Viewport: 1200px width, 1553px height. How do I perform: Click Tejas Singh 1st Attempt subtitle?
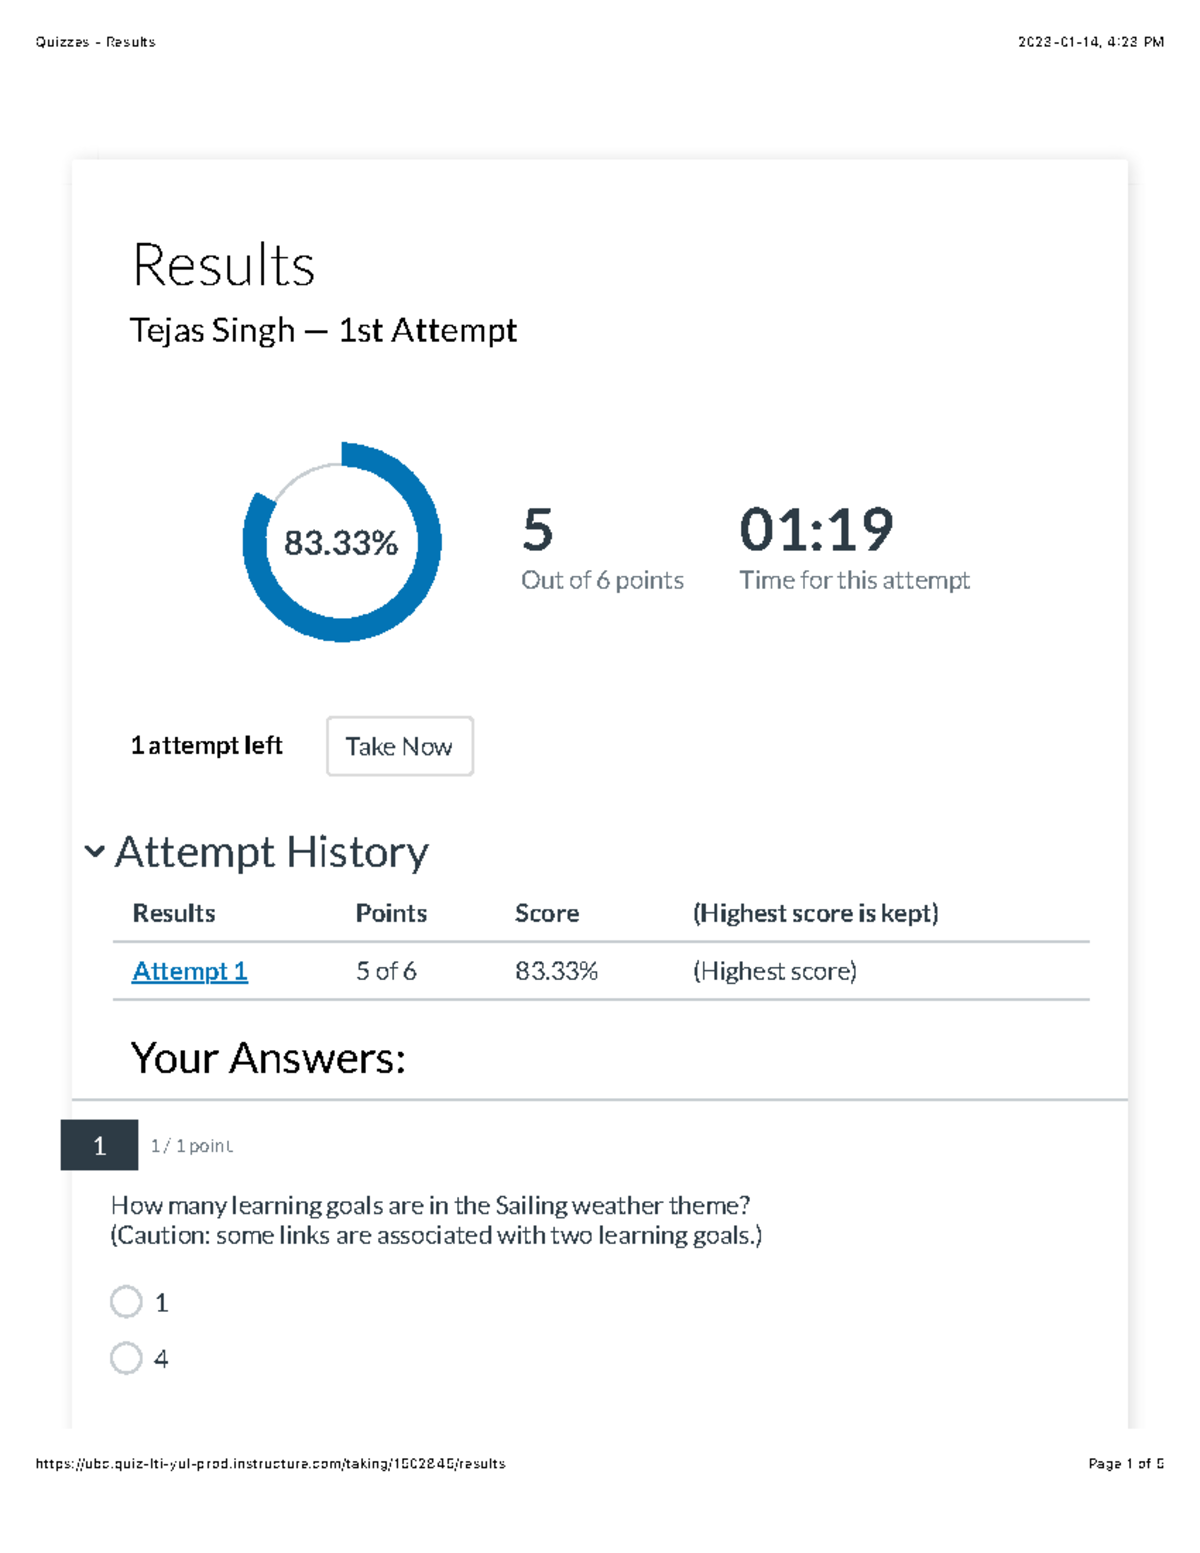(324, 330)
